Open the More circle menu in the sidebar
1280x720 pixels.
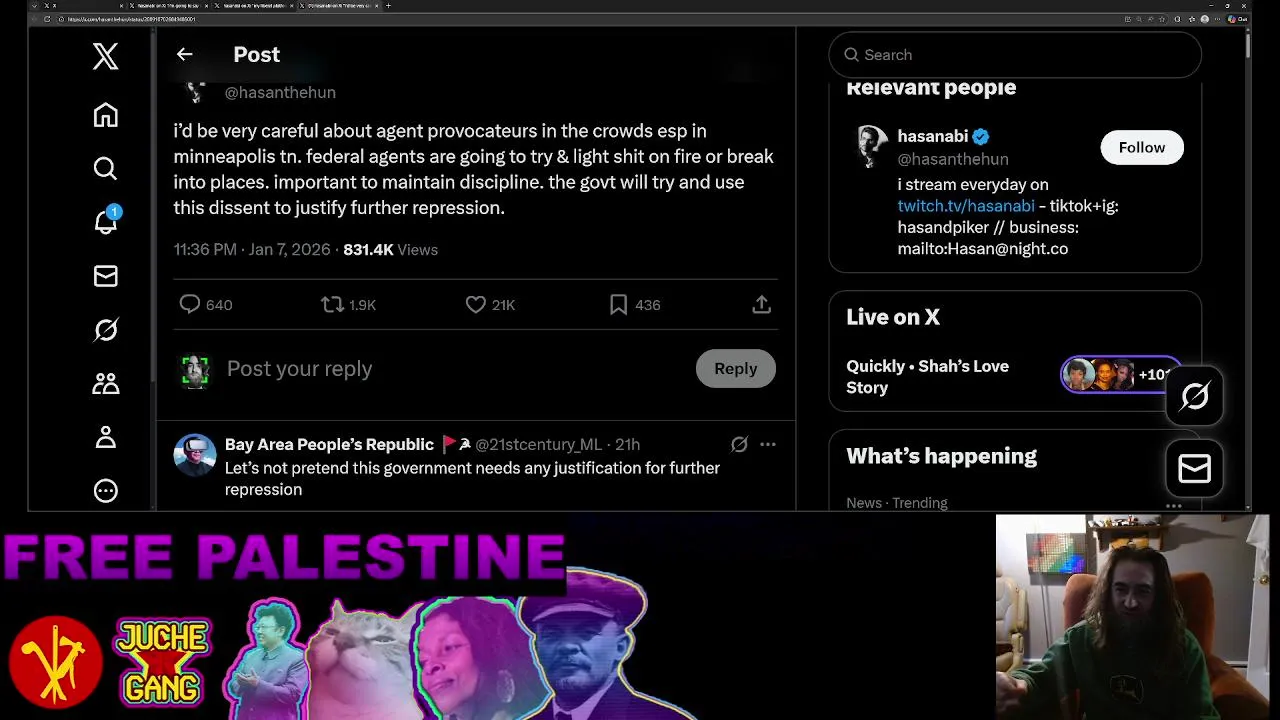(105, 491)
